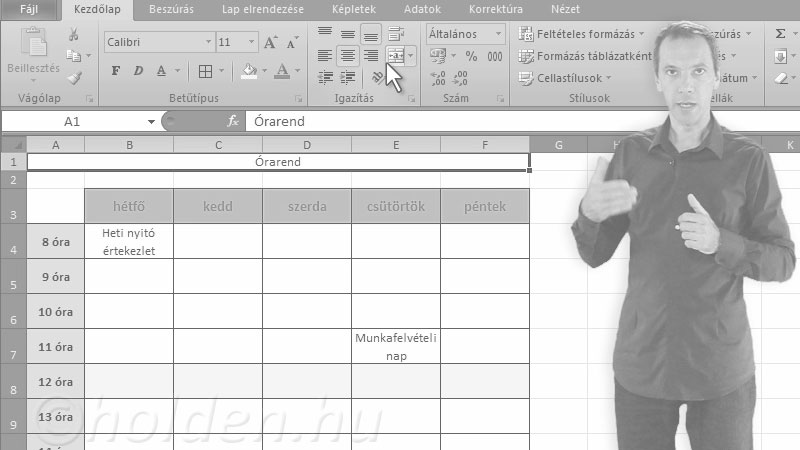This screenshot has width=800, height=450.
Task: Open Igazítás dialog launcher
Action: tap(411, 99)
